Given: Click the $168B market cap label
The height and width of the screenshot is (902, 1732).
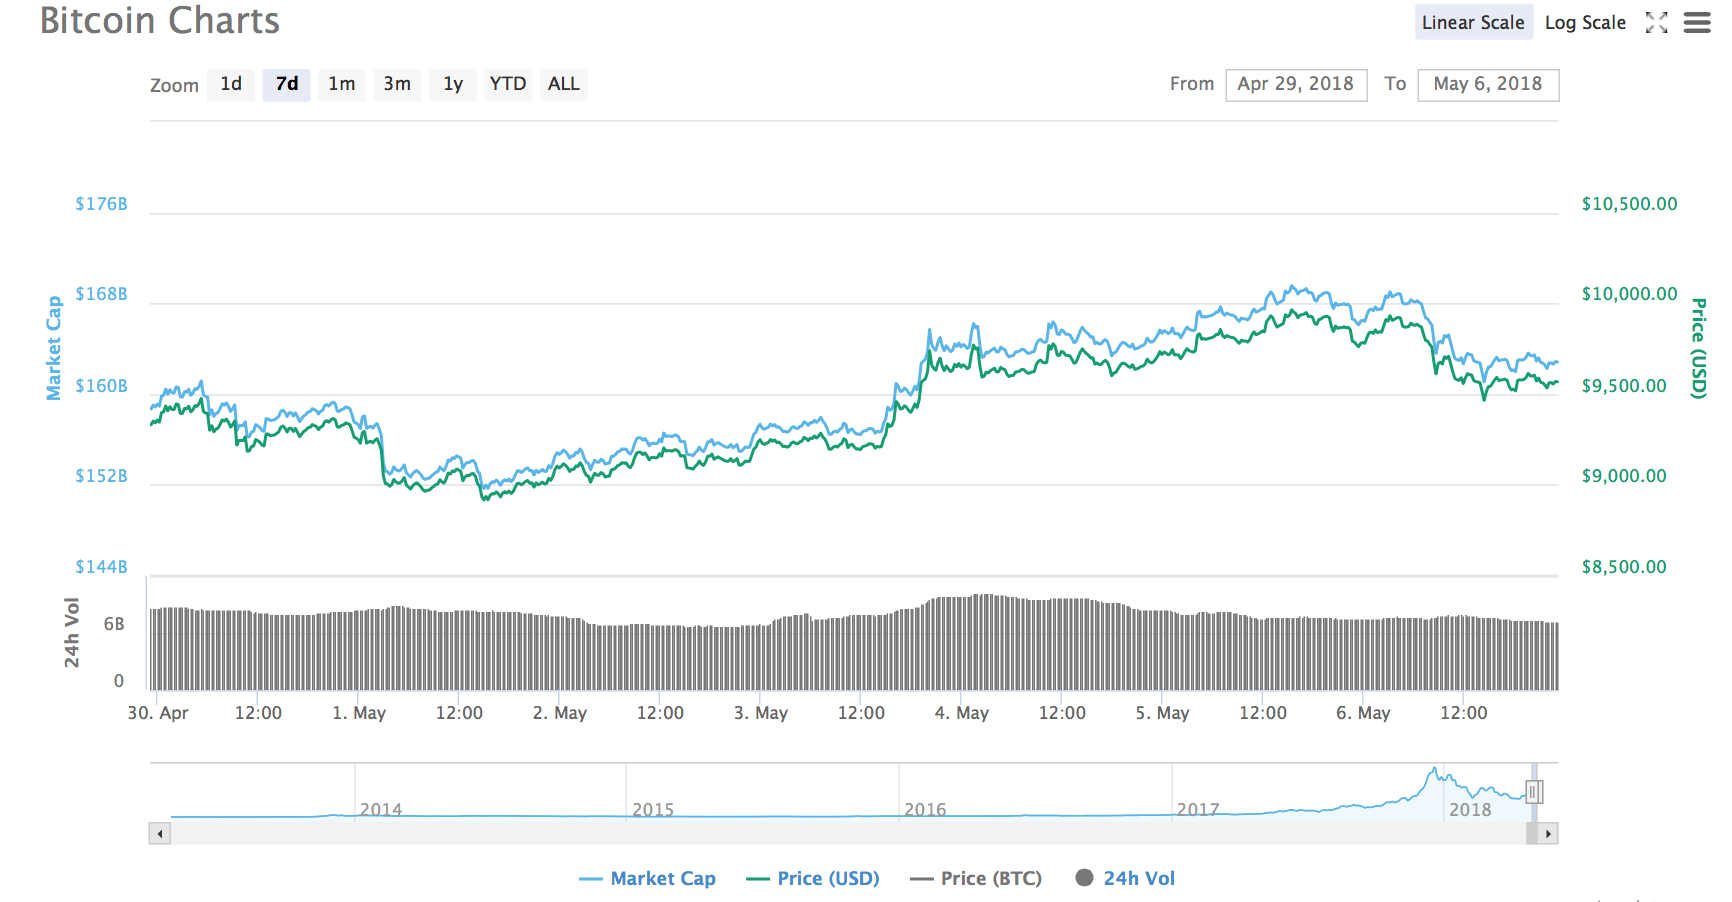Looking at the screenshot, I should (x=102, y=294).
